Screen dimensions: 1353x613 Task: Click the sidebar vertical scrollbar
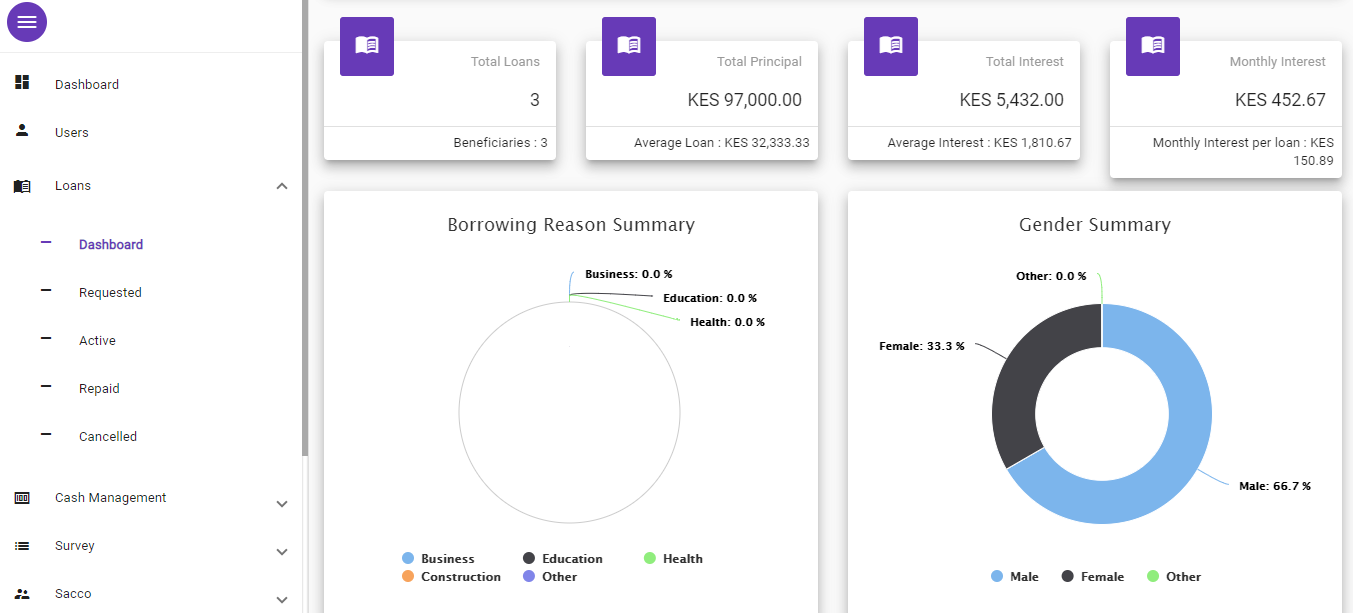coord(305,228)
